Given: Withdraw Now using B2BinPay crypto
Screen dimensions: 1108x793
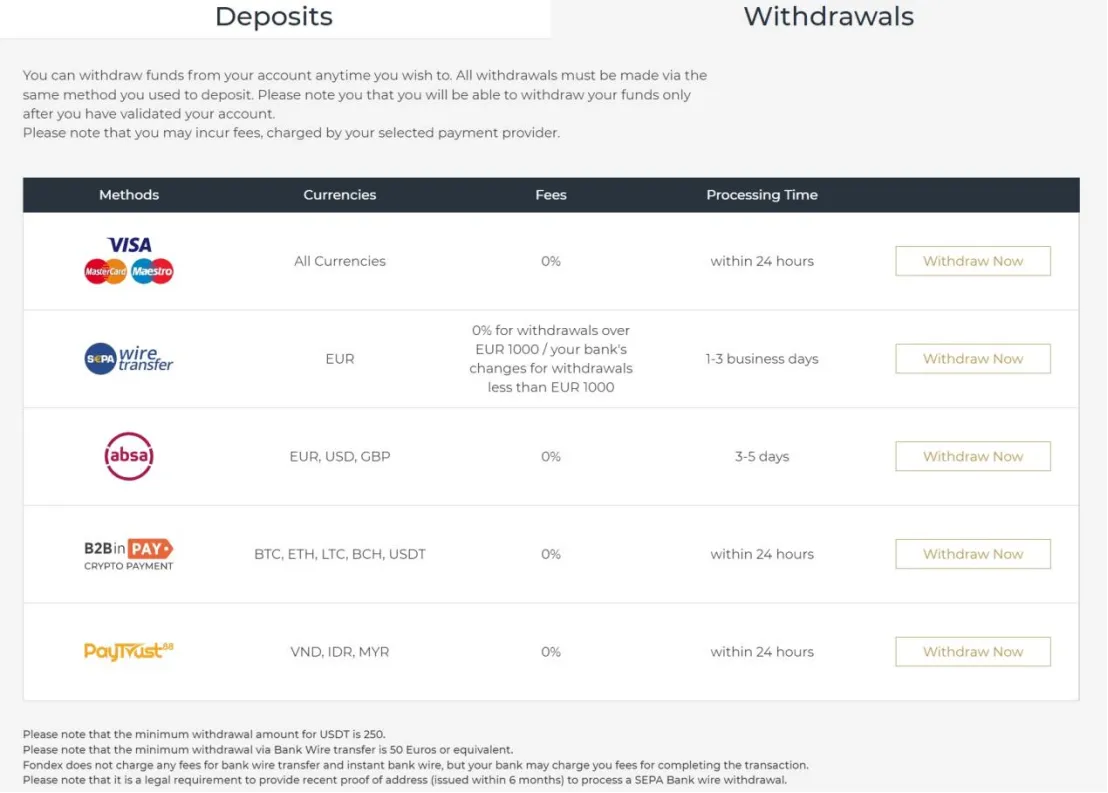Looking at the screenshot, I should coord(972,553).
